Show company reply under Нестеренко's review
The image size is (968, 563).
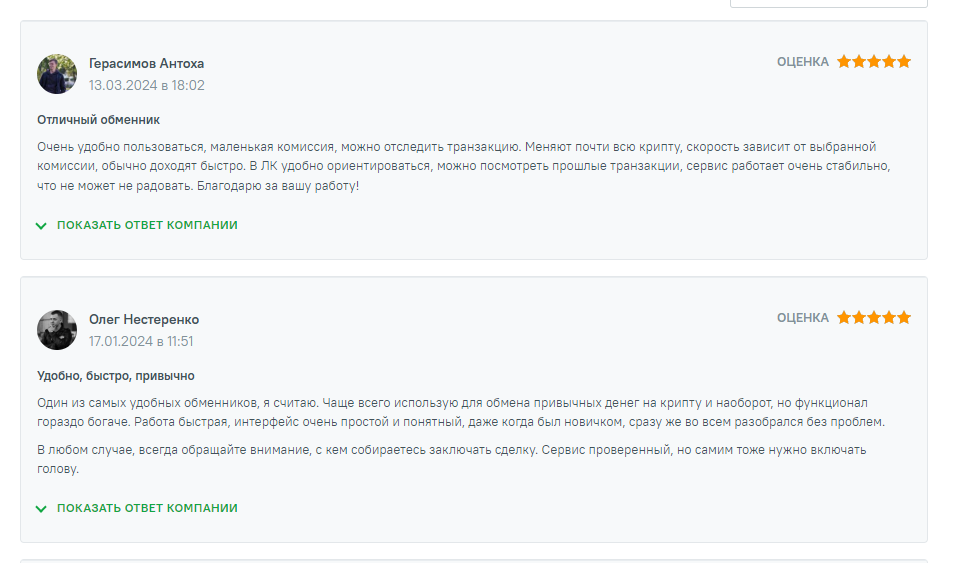tap(137, 508)
